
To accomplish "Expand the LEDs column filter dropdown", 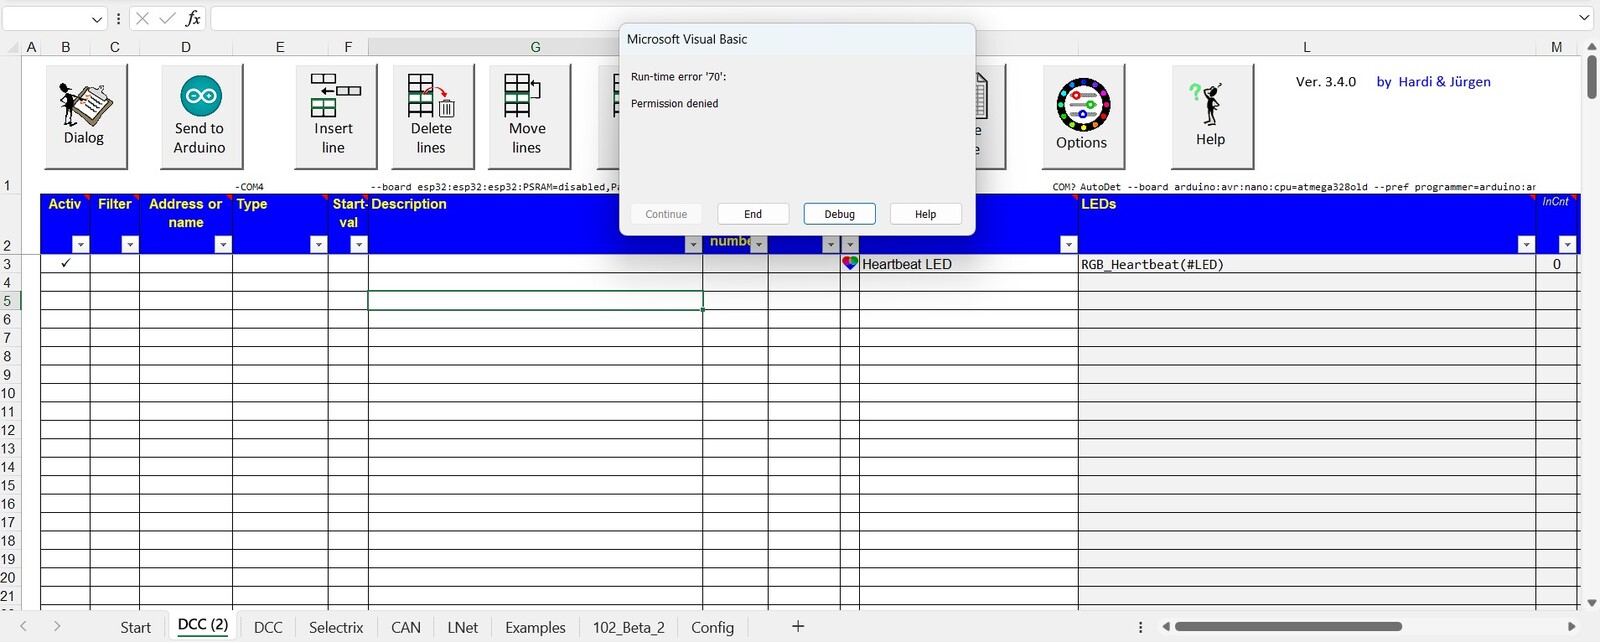I will [1525, 245].
